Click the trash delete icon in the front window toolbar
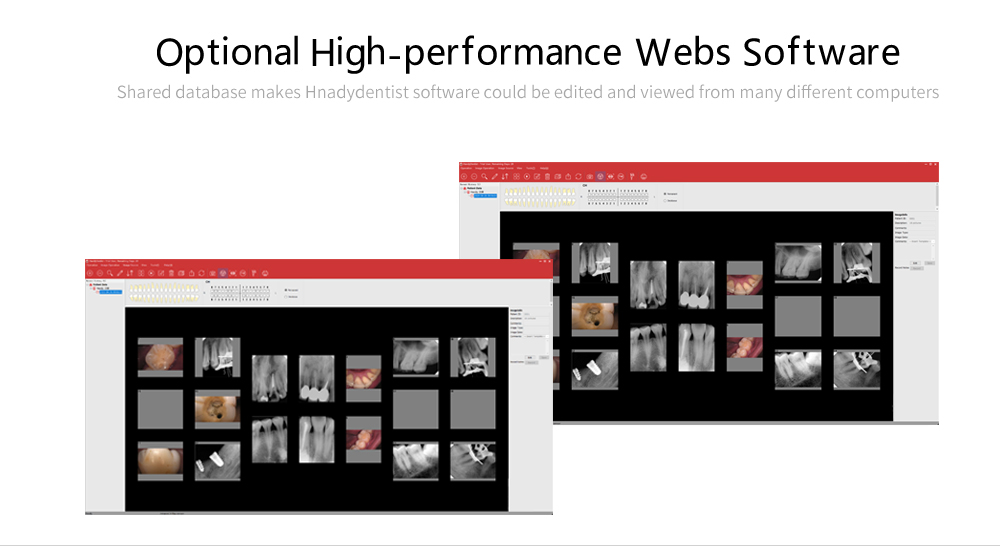The image size is (1000, 546). pos(170,273)
